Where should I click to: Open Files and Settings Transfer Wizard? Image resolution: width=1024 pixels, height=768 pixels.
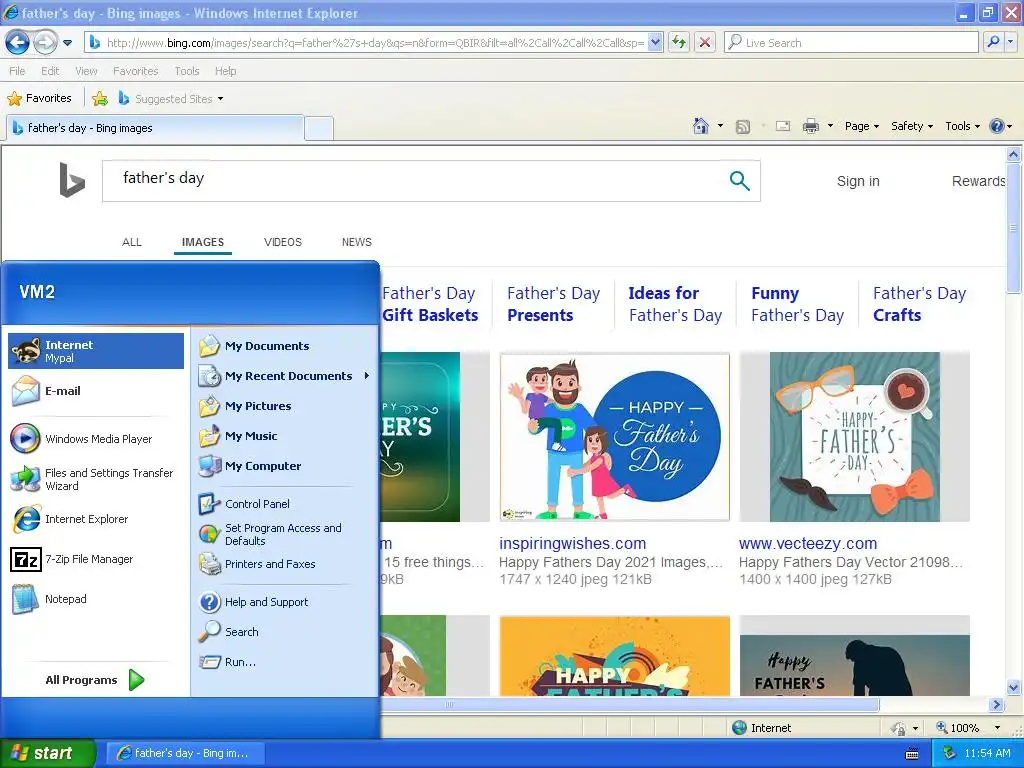click(96, 479)
